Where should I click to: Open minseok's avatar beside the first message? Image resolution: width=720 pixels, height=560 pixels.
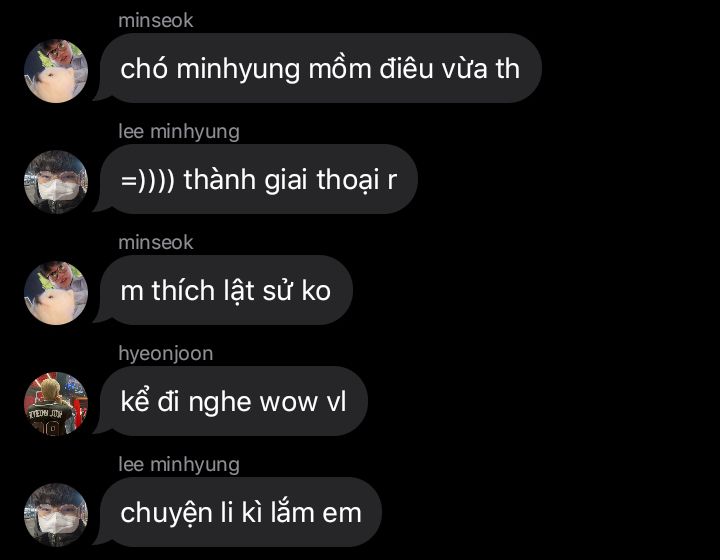pos(56,71)
